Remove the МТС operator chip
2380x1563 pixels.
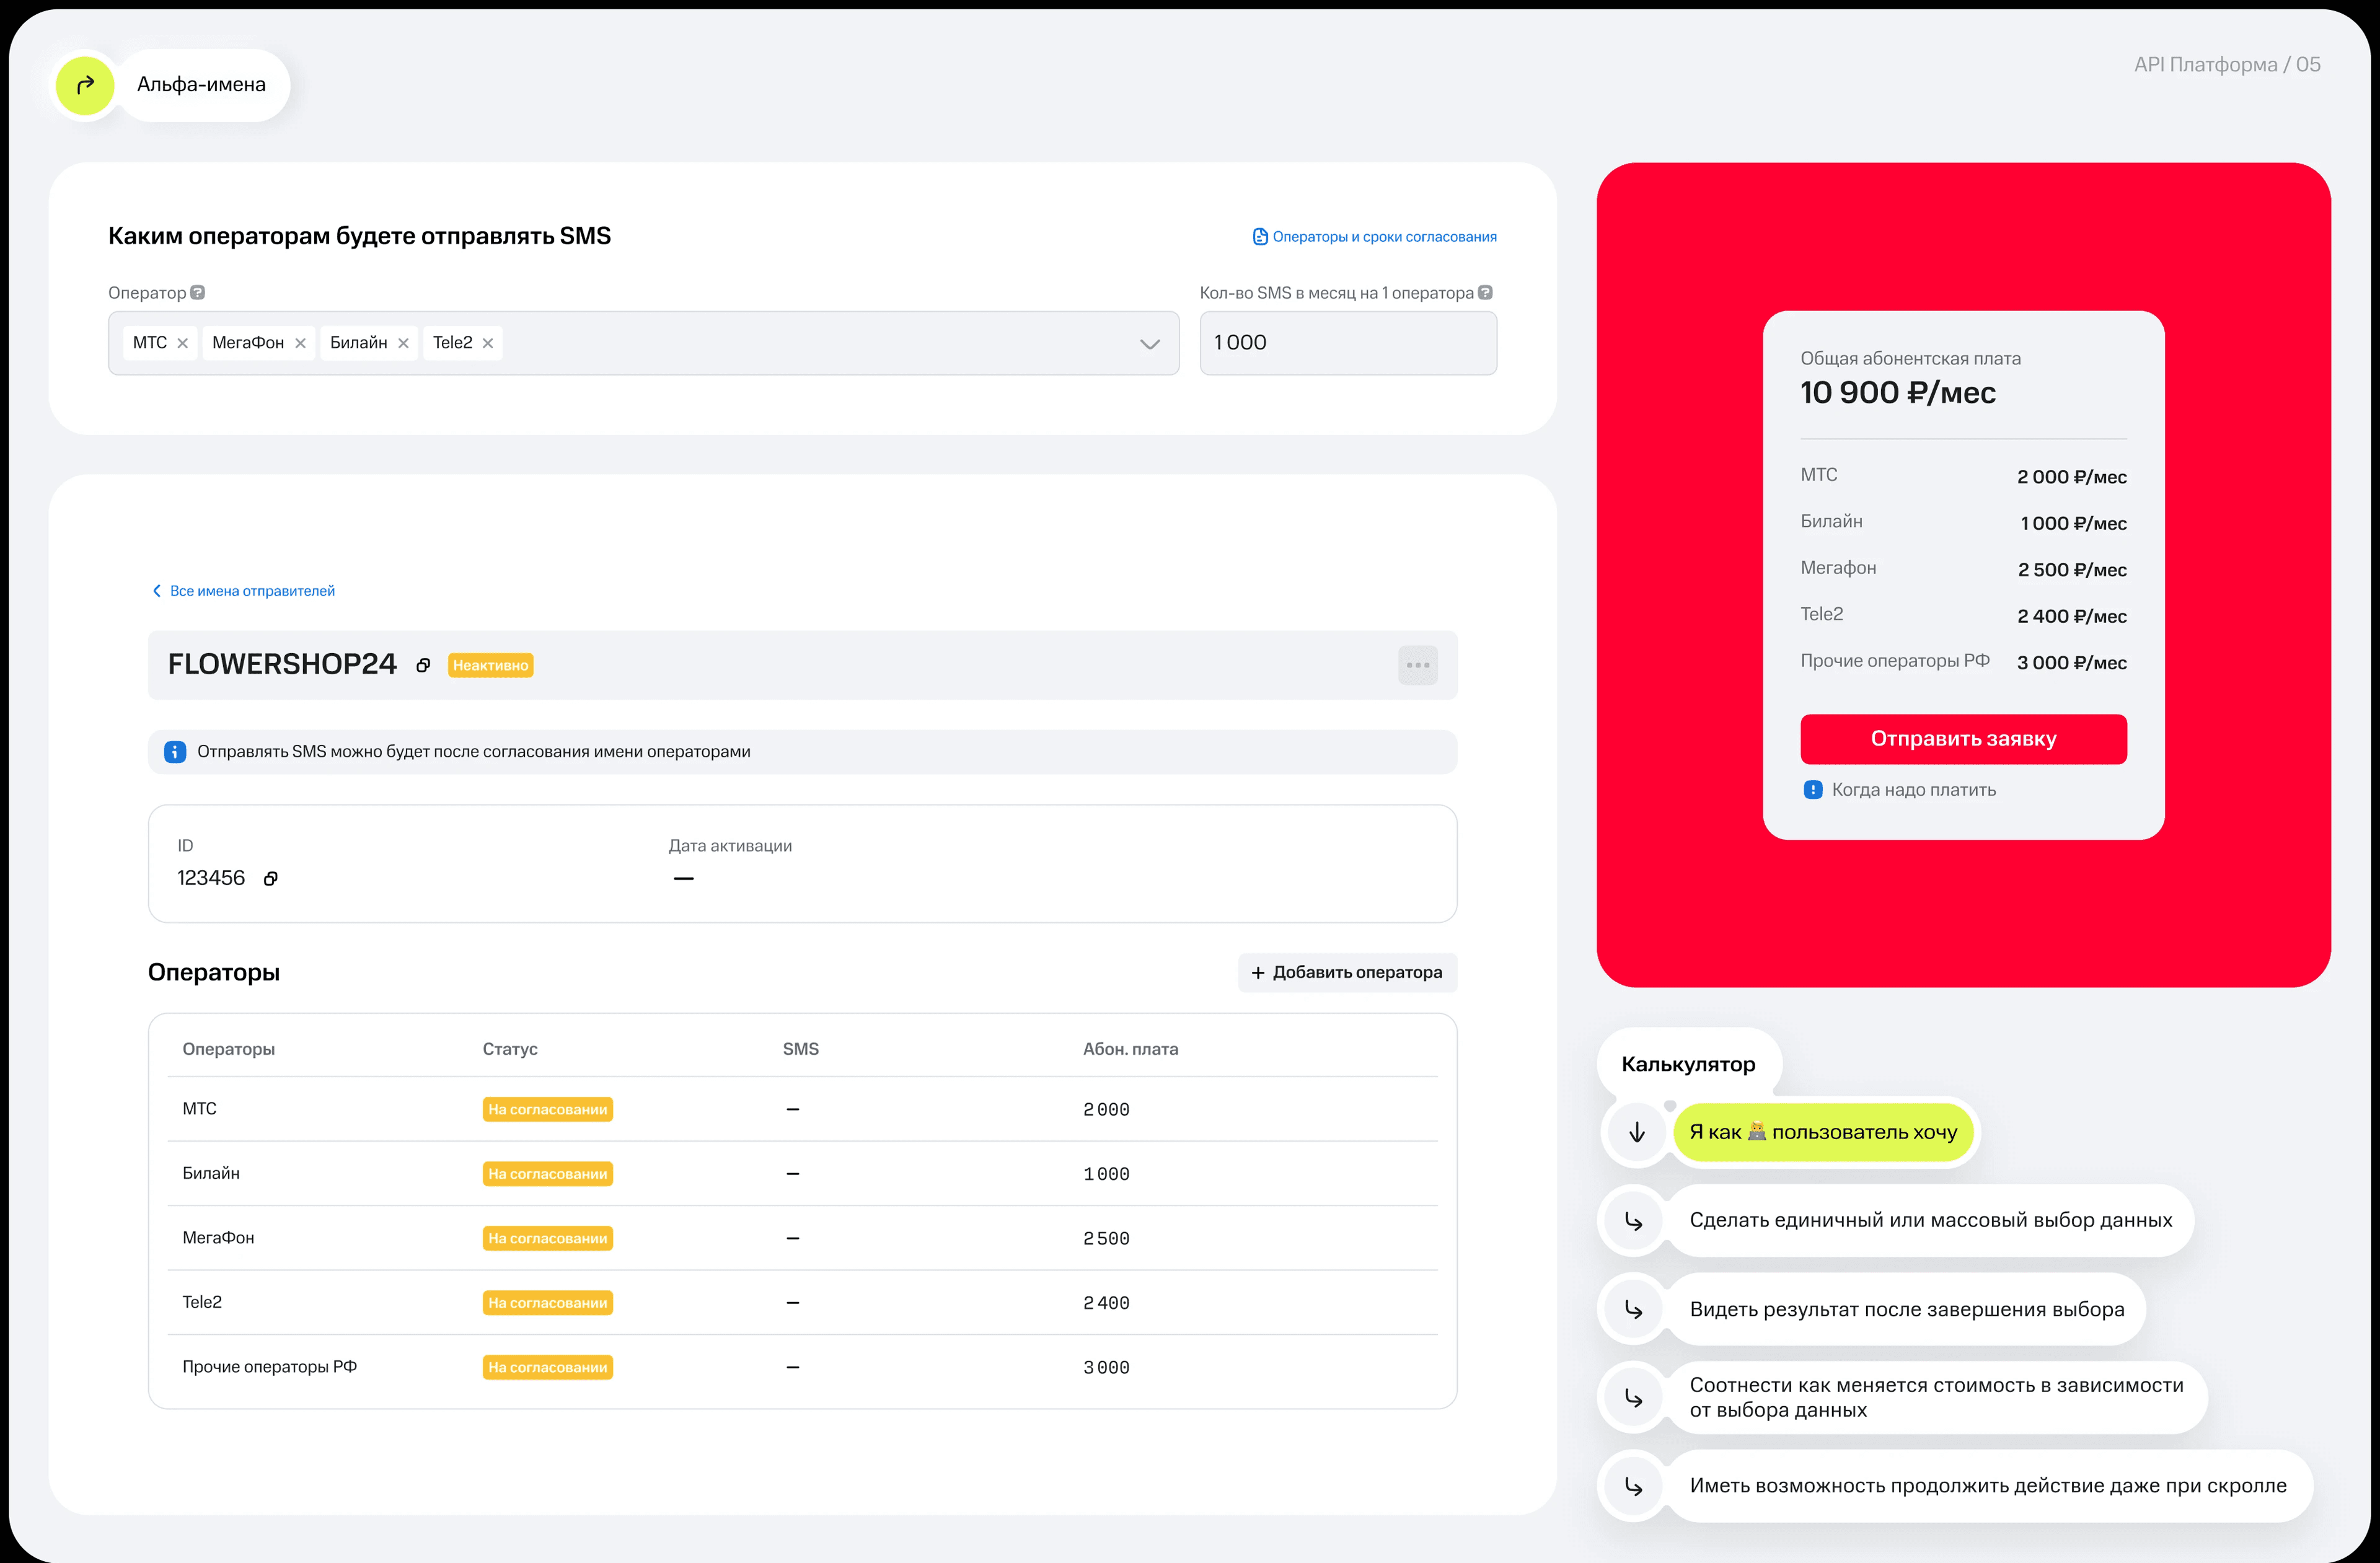182,343
